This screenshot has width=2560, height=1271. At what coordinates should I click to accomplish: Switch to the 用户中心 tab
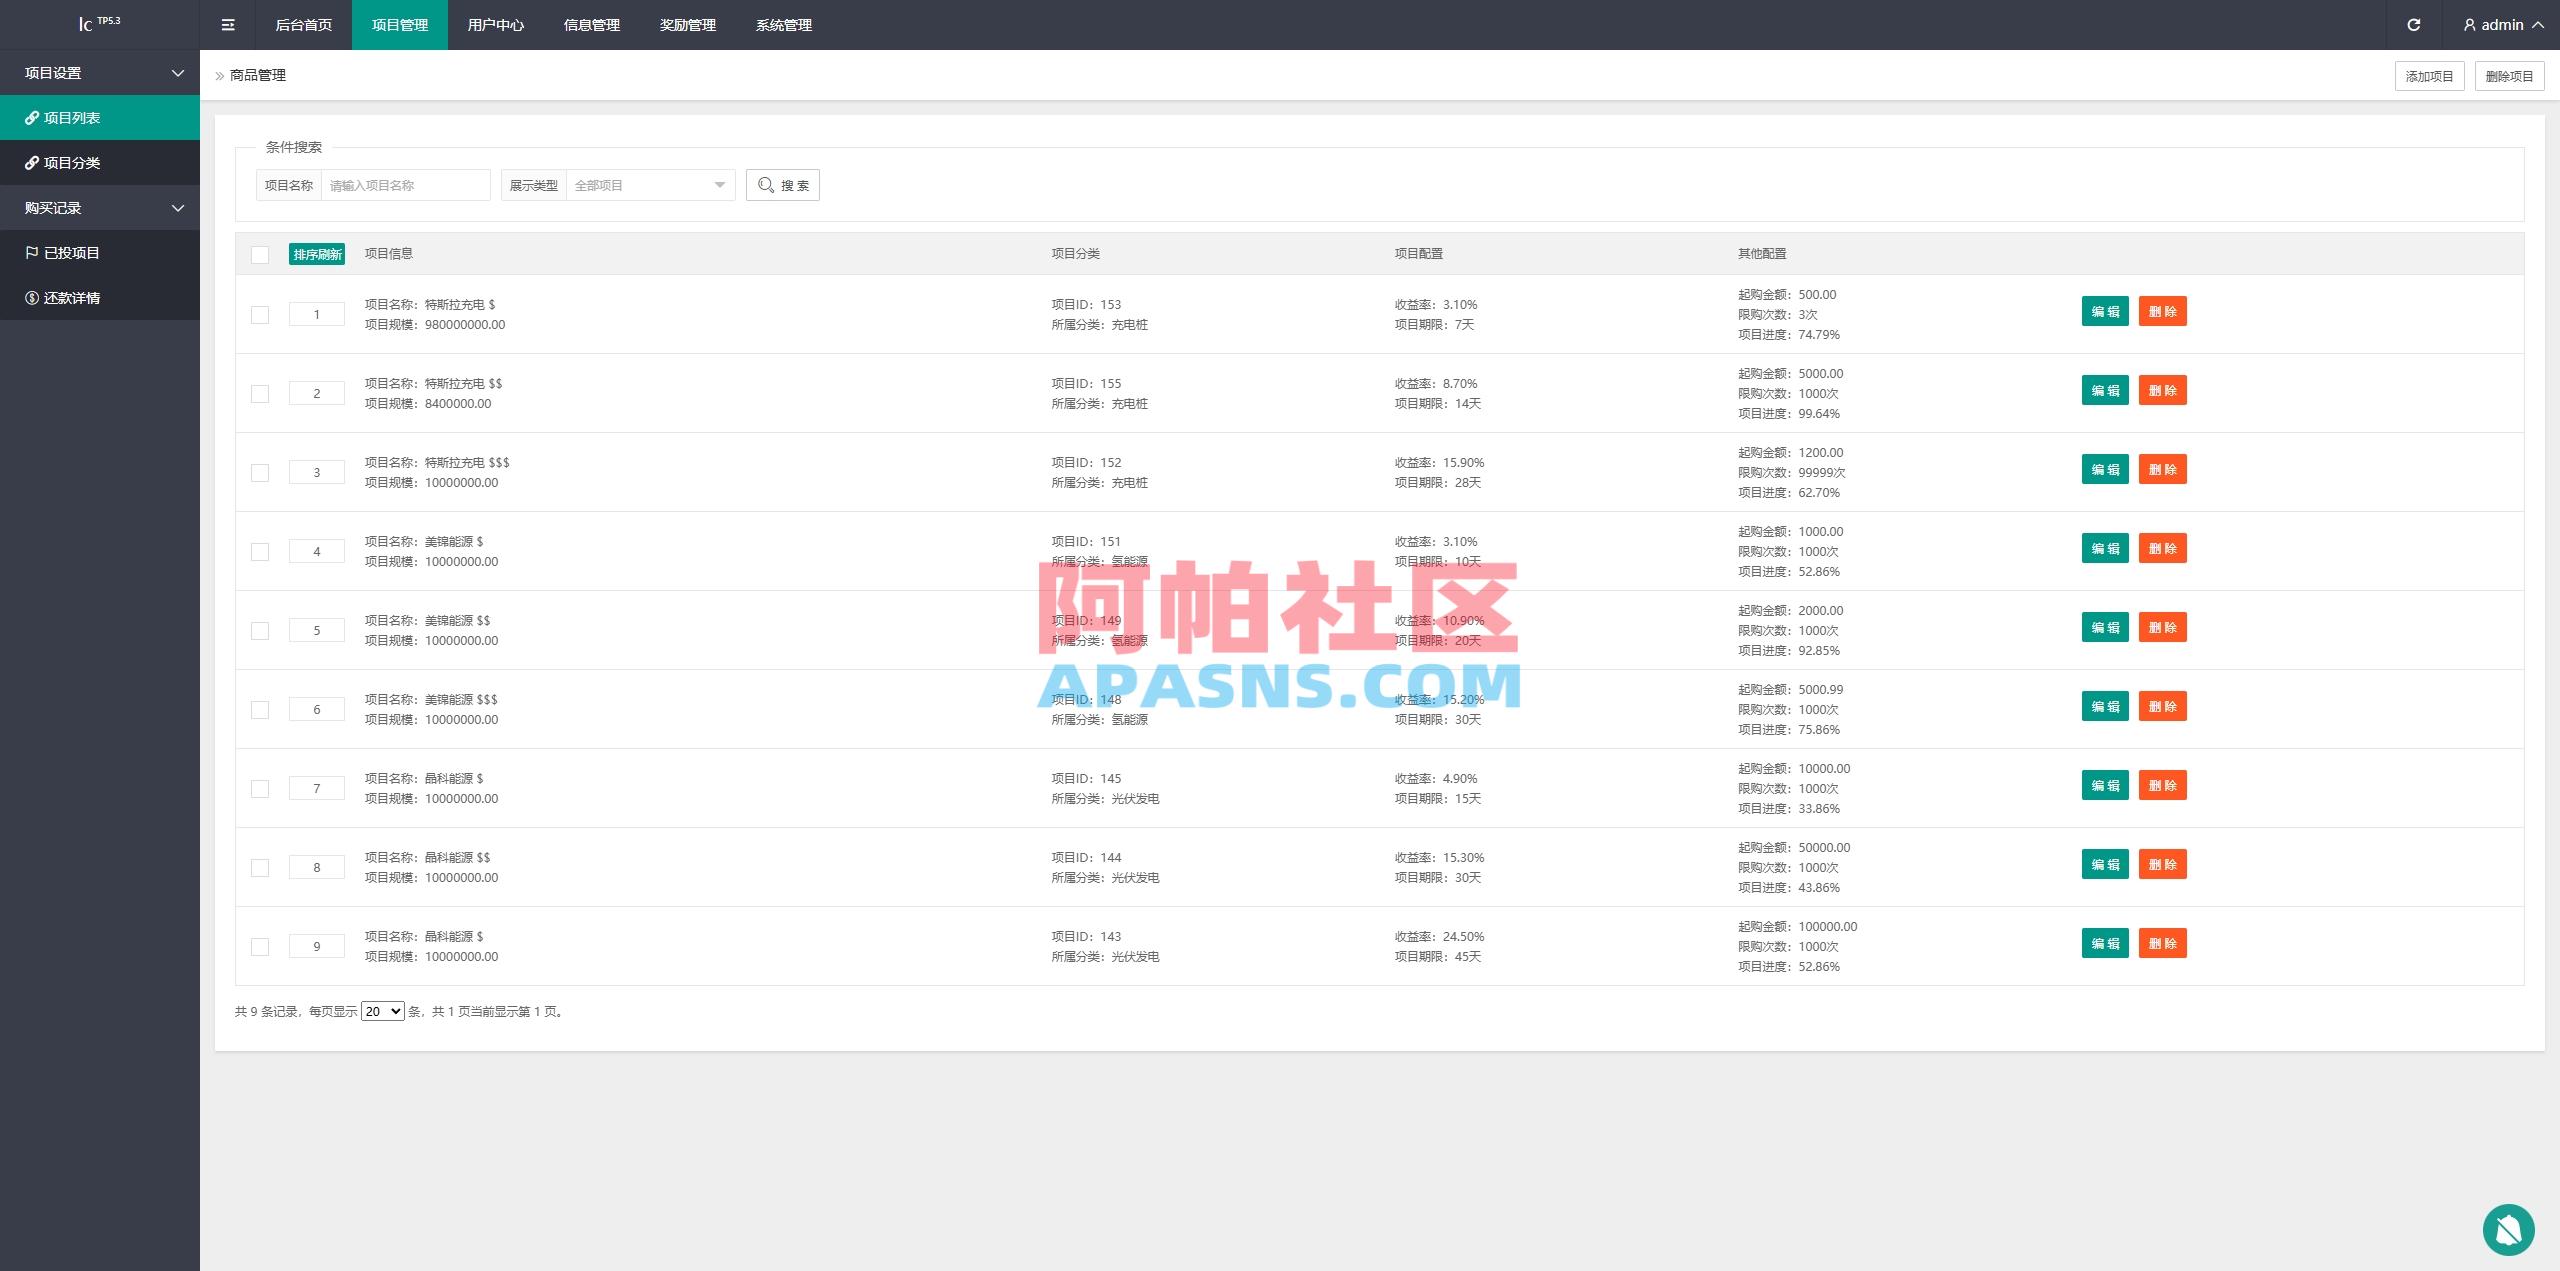(495, 25)
